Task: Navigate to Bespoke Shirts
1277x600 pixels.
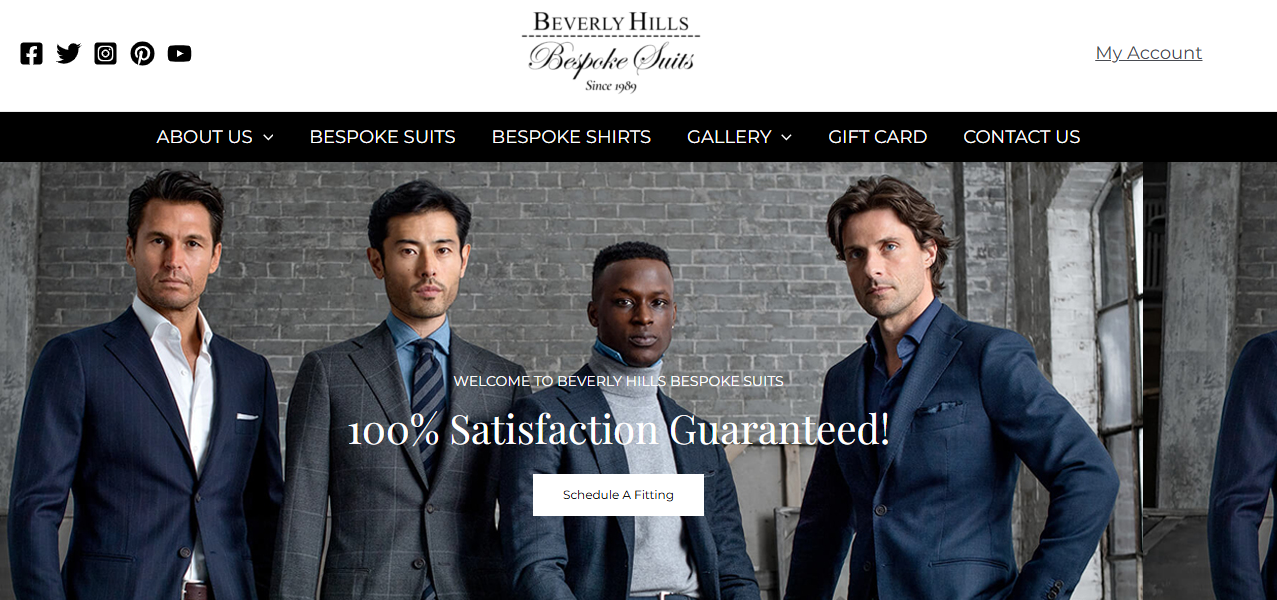Action: coord(571,137)
